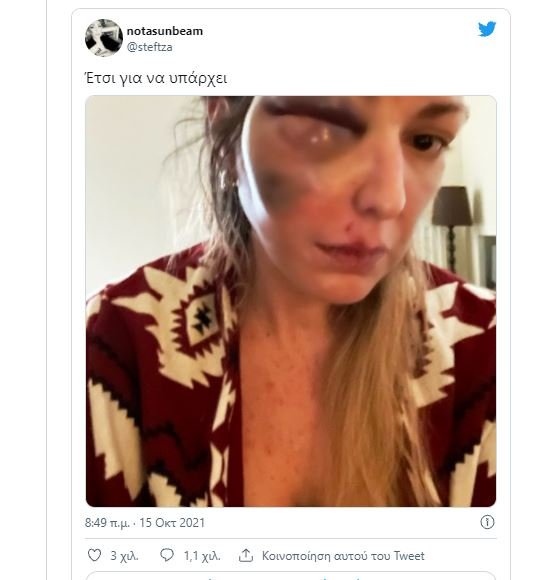Screen dimensions: 553x580
Task: Open the embedded tweet photo
Action: (291, 301)
